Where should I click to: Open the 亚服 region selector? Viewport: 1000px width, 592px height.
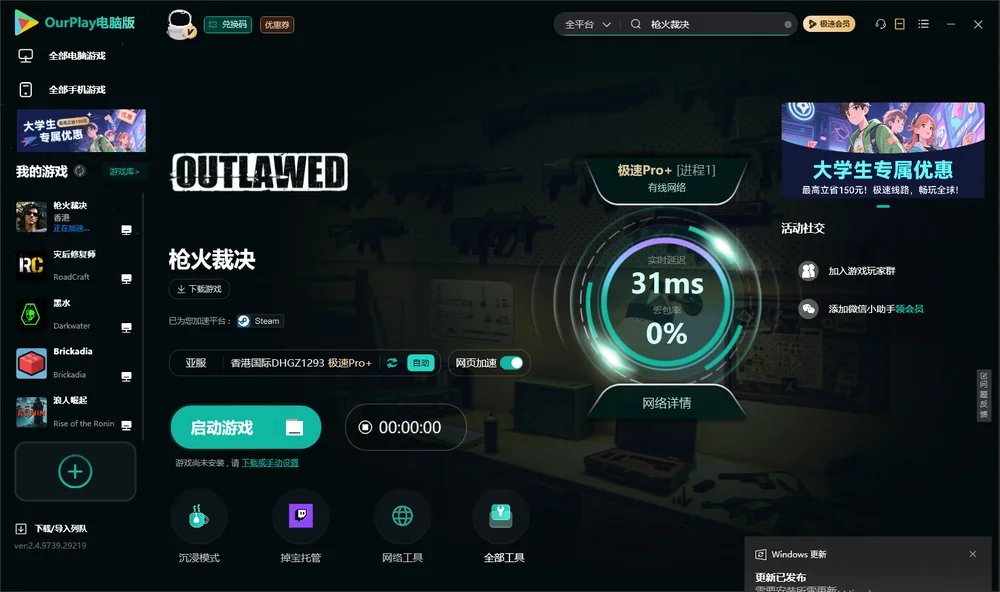196,363
